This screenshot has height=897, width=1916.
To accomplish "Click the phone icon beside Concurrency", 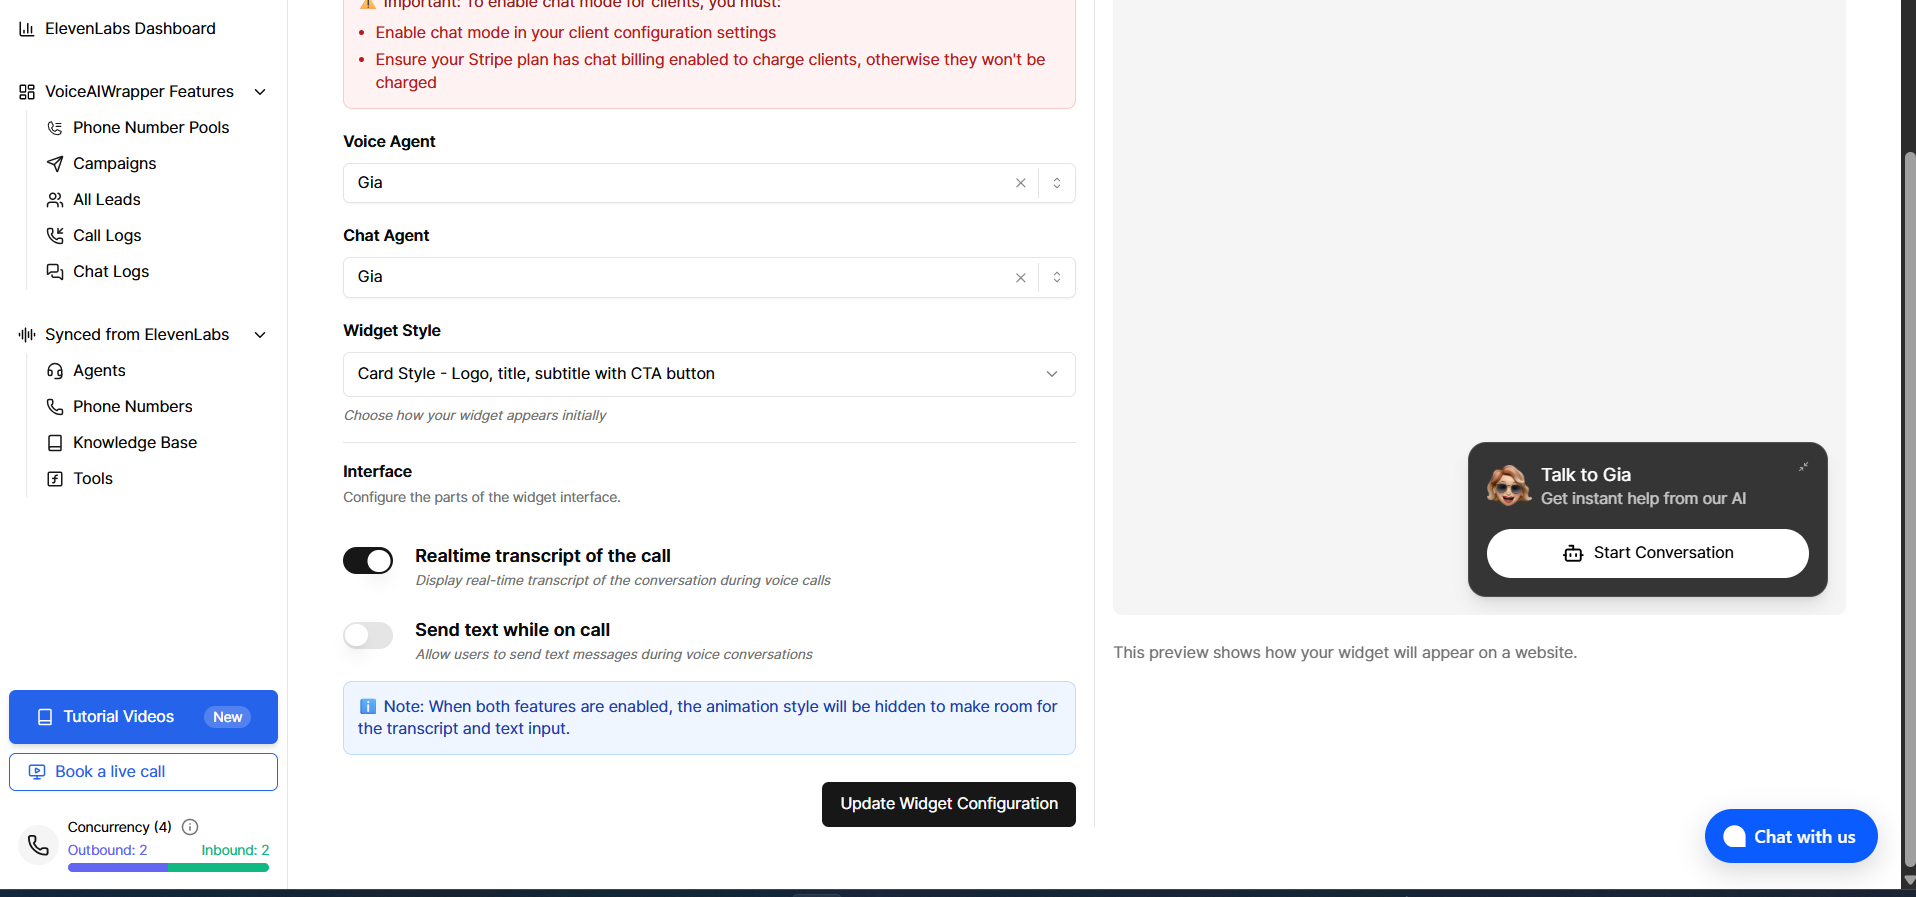I will click(38, 846).
